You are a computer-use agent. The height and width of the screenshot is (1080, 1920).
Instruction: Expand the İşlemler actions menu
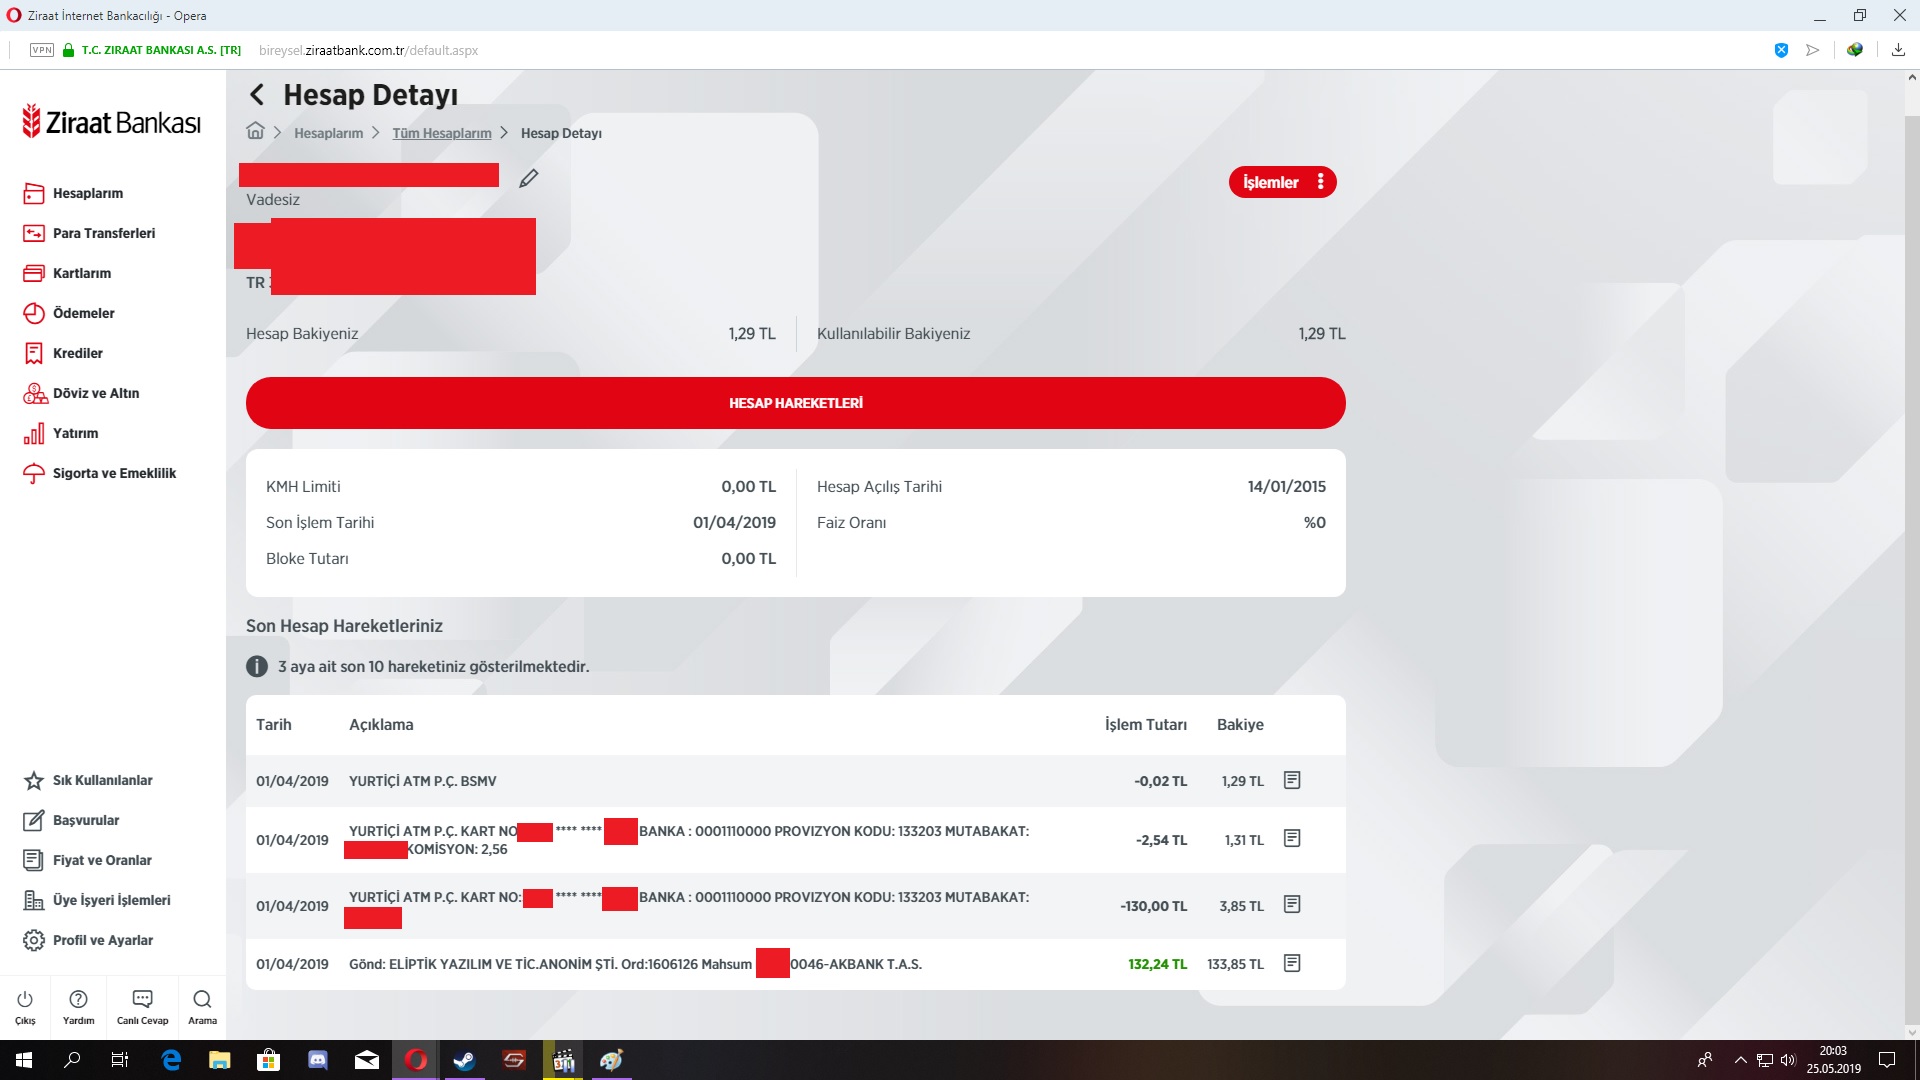[1282, 182]
